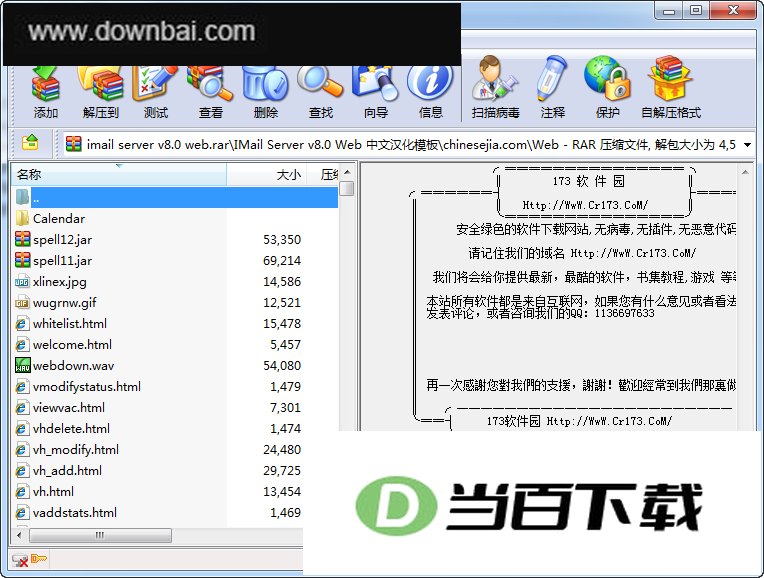Click size value 54,080 of webdown.wav
764x578 pixels.
coord(282,366)
